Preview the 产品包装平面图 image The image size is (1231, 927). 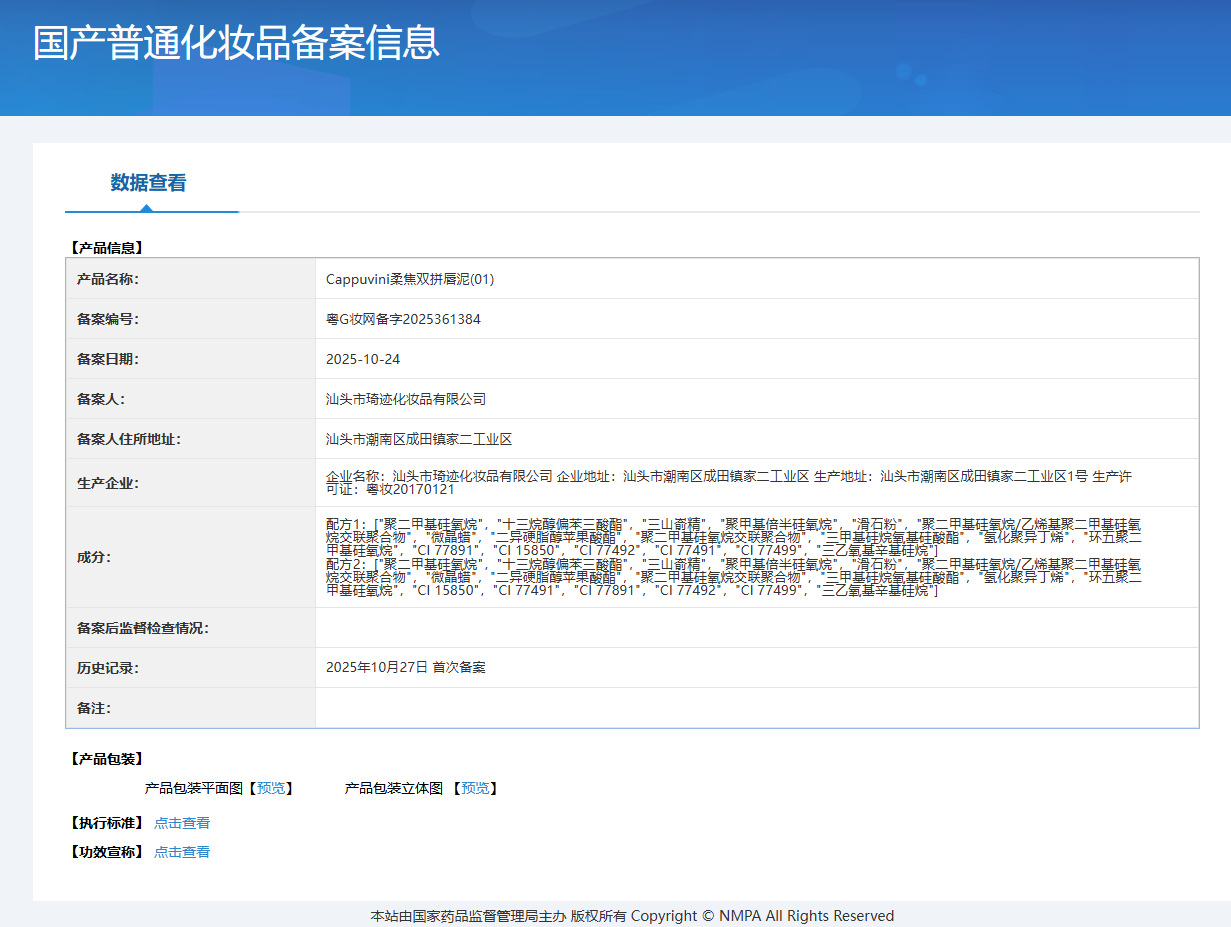(271, 788)
